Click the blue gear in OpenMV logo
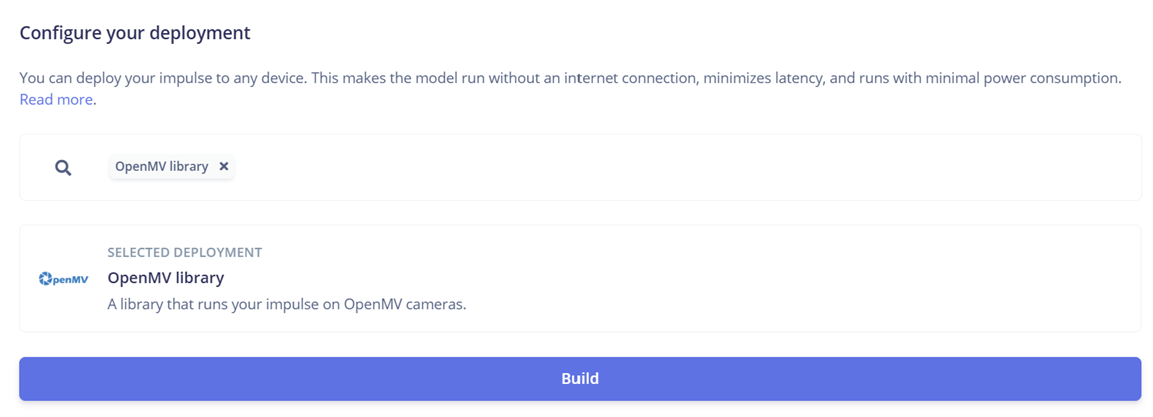 pos(44,279)
